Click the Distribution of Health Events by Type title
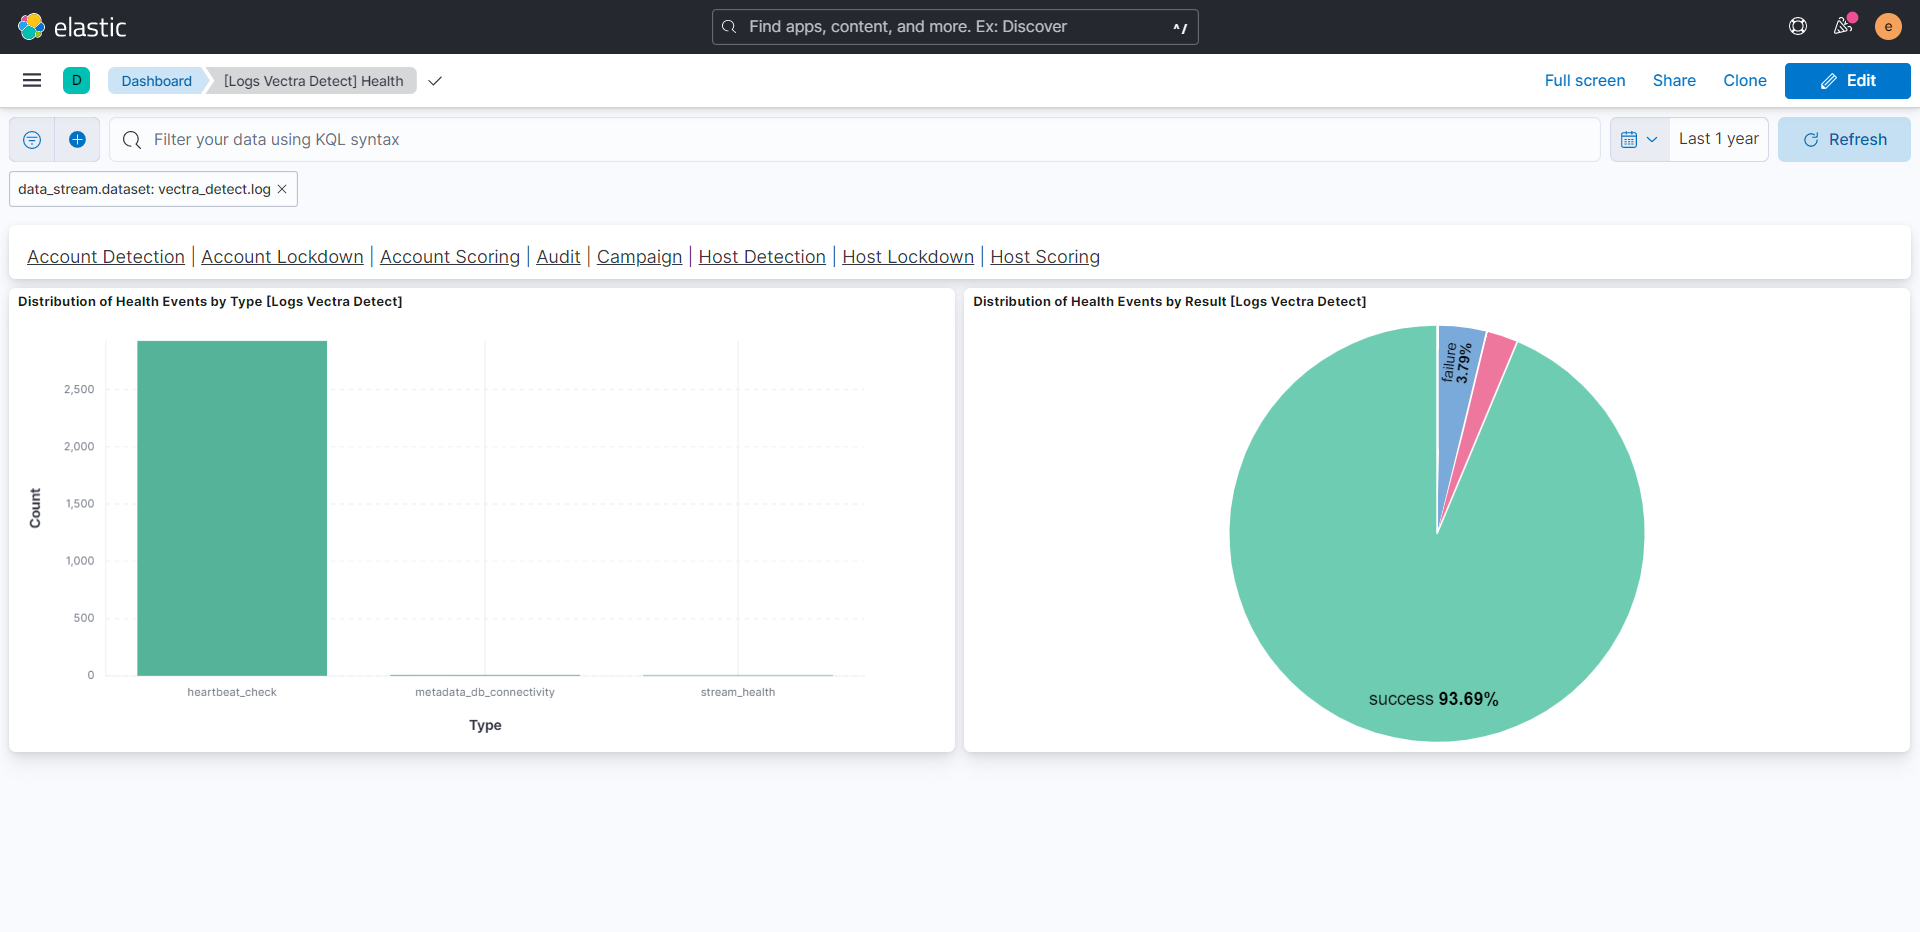Viewport: 1920px width, 932px height. 210,301
